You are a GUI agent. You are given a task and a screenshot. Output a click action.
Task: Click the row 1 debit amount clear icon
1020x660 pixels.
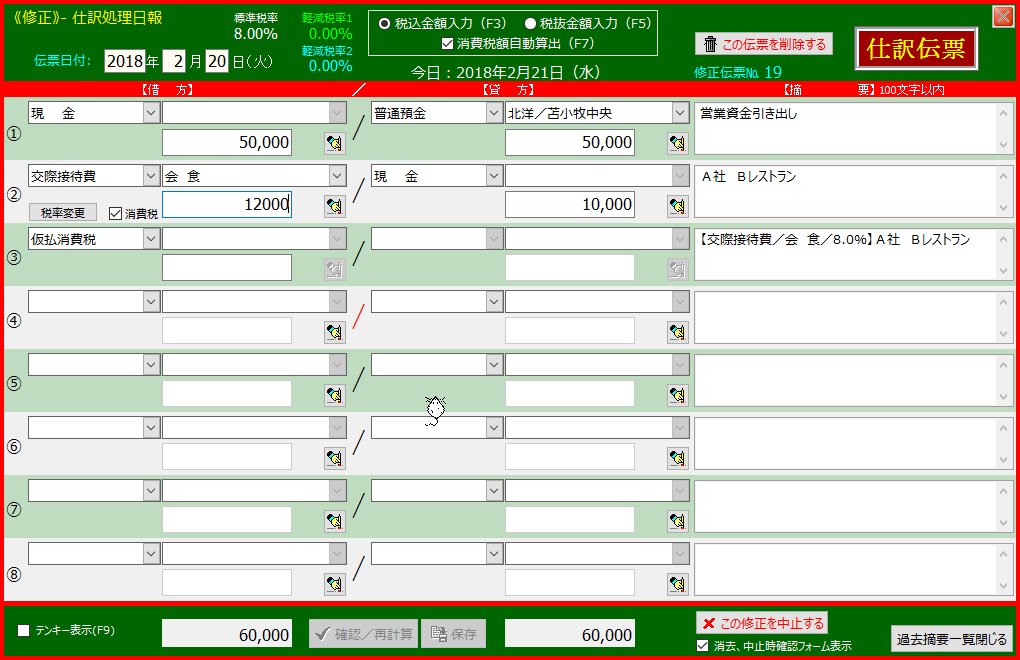pyautogui.click(x=334, y=143)
